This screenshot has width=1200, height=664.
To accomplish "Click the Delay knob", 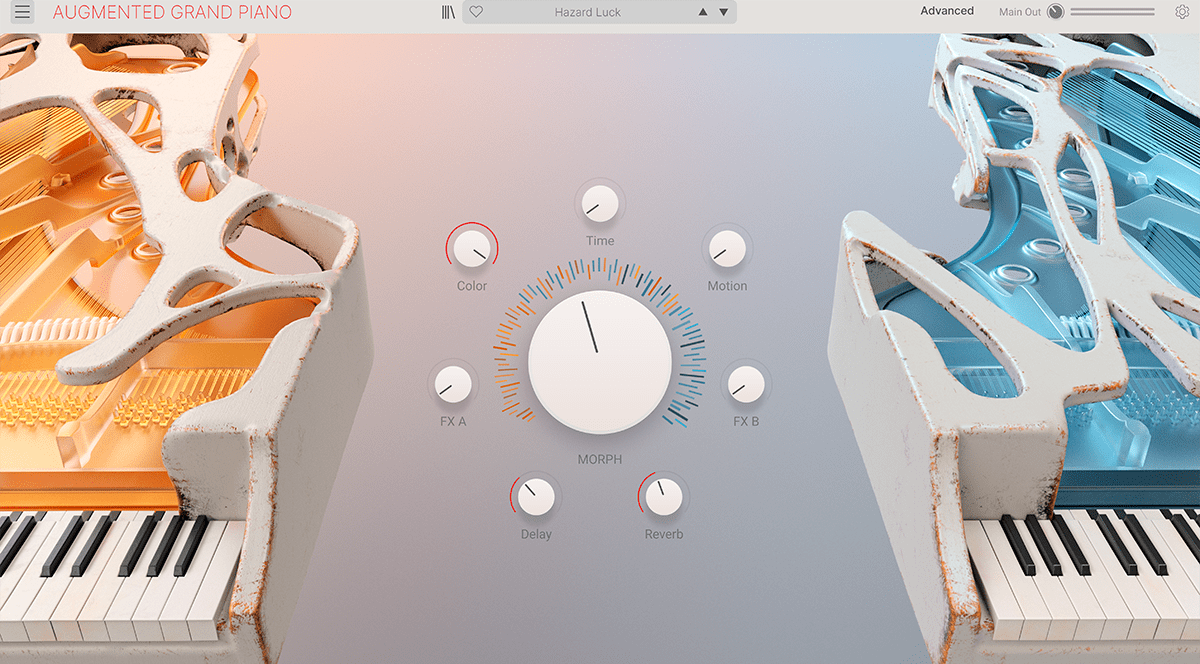I will (x=536, y=496).
